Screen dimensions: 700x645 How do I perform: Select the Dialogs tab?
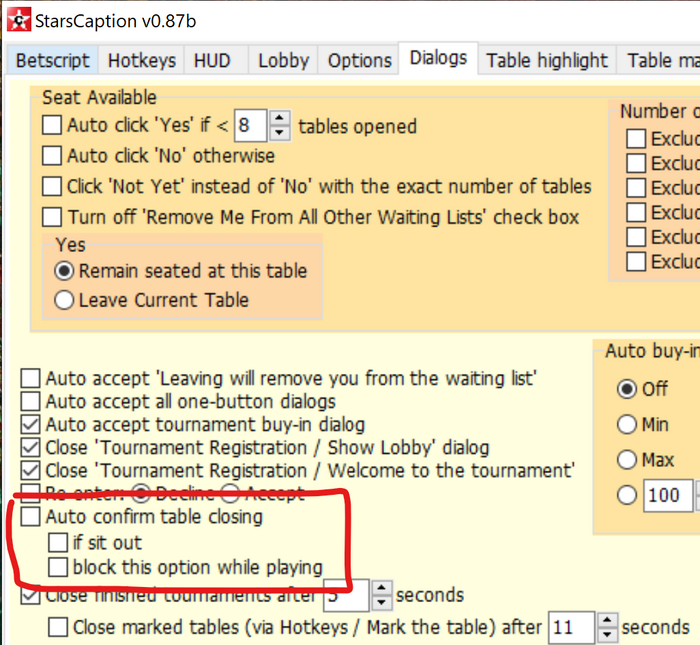pos(438,58)
